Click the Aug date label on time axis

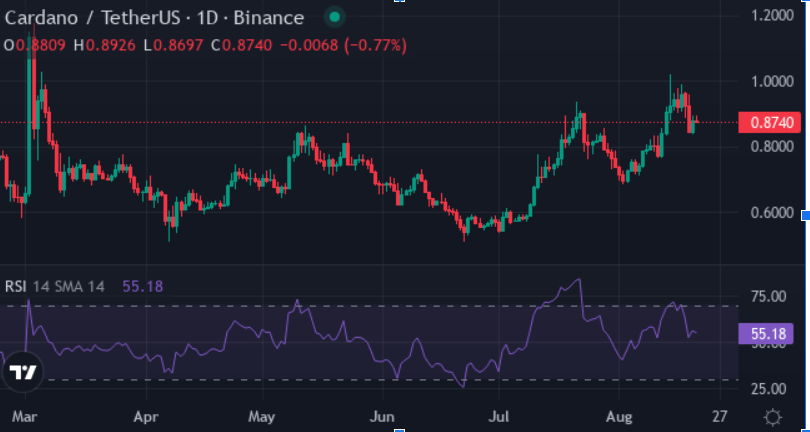[619, 416]
